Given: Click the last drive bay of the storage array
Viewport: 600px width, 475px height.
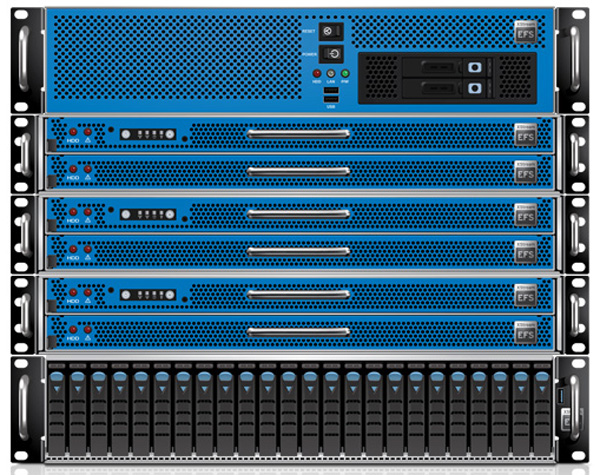Looking at the screenshot, I should (542, 410).
